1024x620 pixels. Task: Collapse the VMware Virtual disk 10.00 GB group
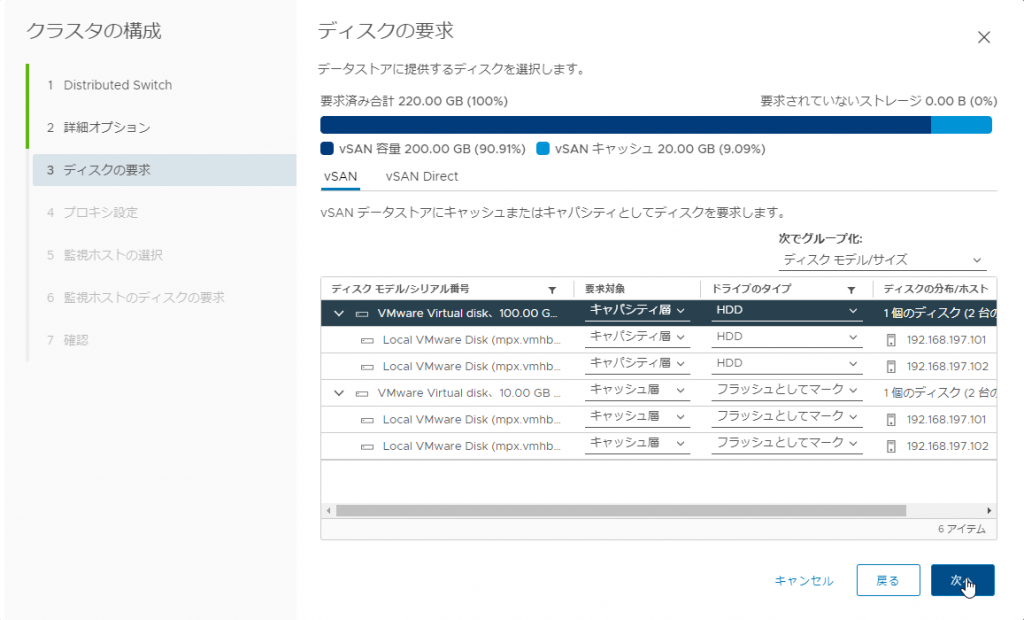(x=338, y=393)
